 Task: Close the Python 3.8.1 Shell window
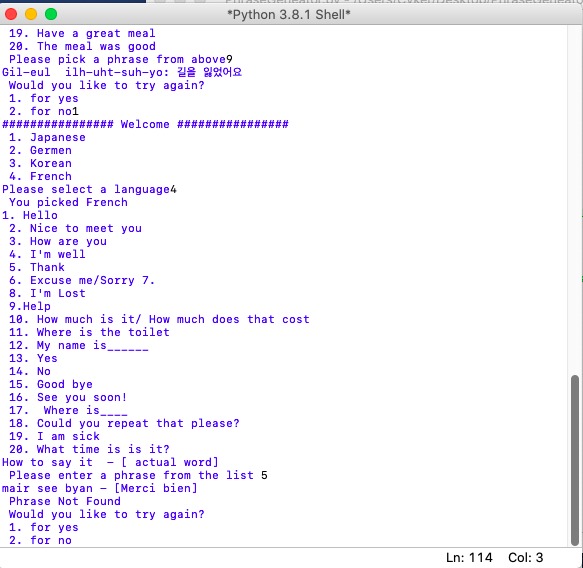(x=11, y=14)
